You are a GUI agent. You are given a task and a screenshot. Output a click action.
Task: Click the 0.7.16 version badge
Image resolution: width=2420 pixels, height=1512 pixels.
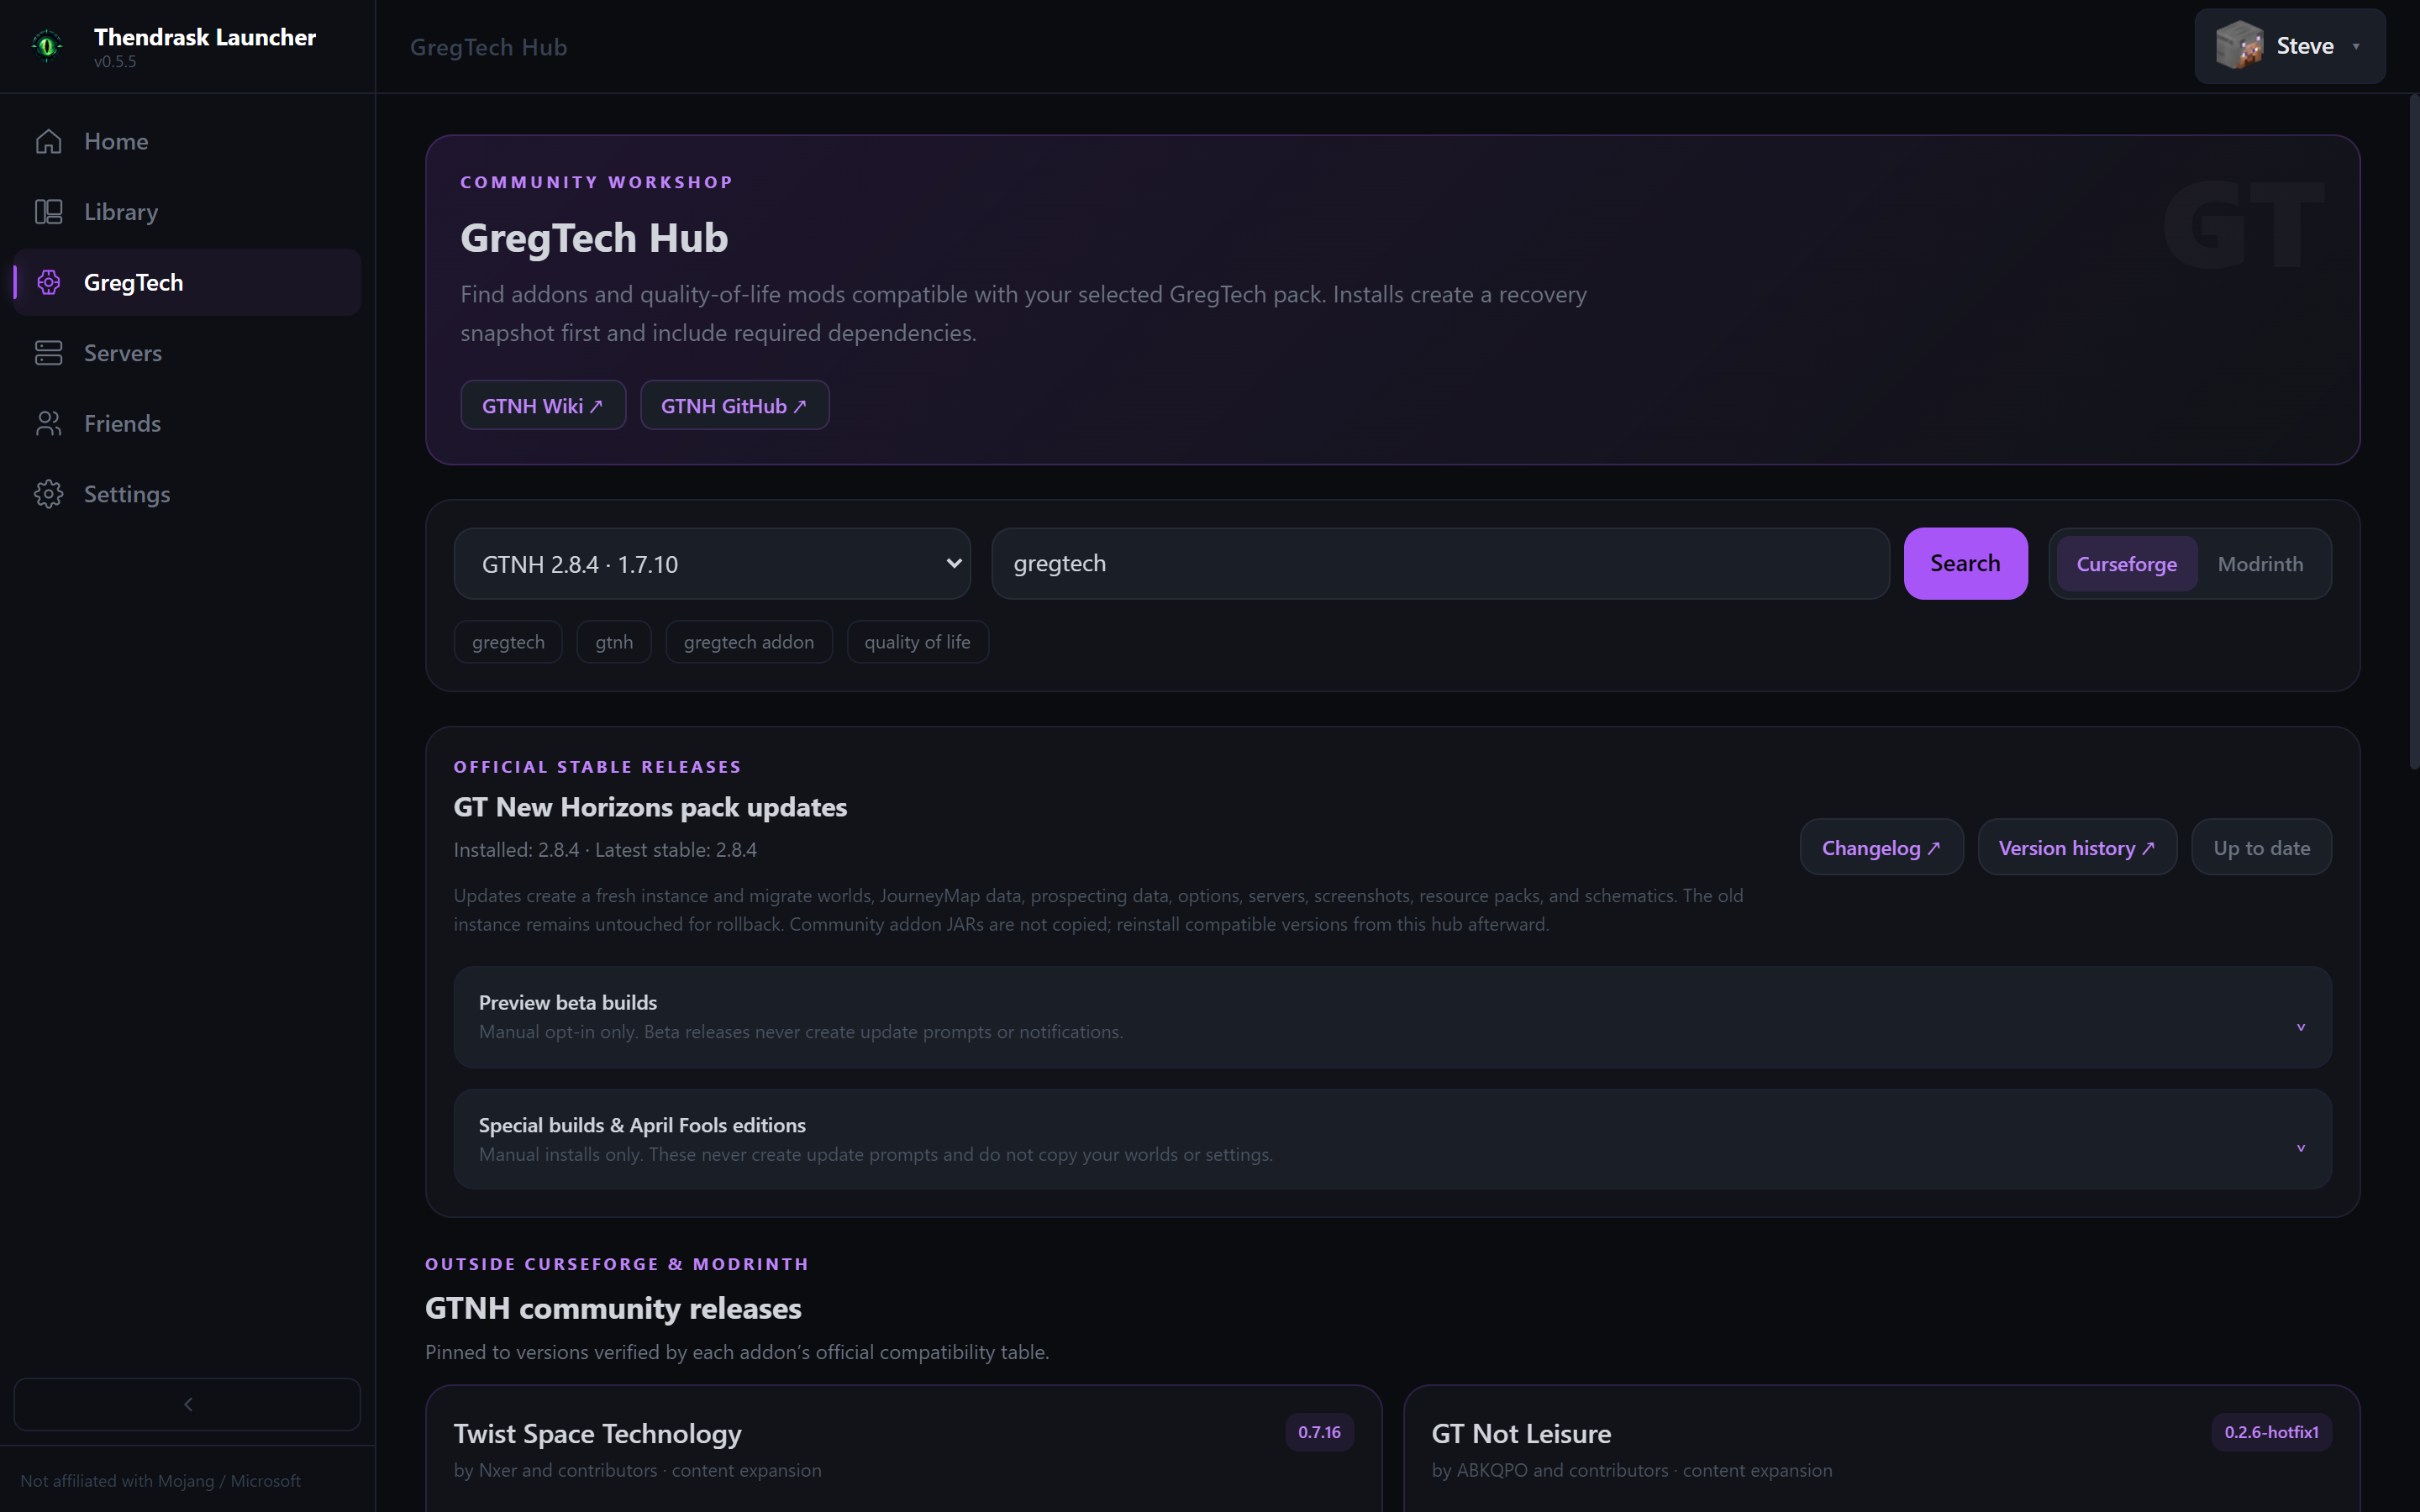tap(1319, 1432)
